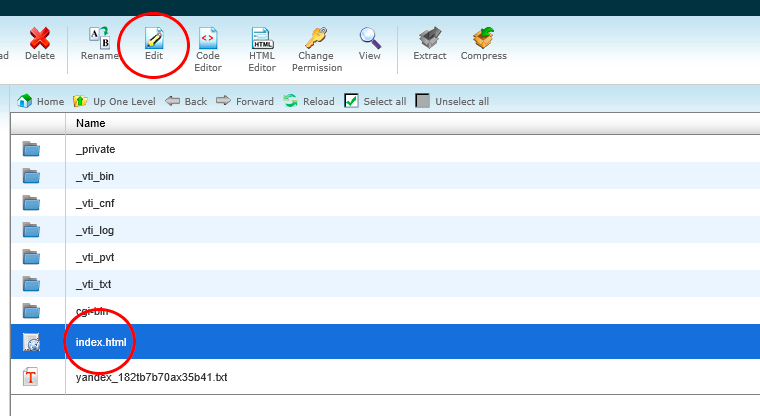Click the green Reload arrows icon
The image size is (760, 416).
(x=290, y=101)
